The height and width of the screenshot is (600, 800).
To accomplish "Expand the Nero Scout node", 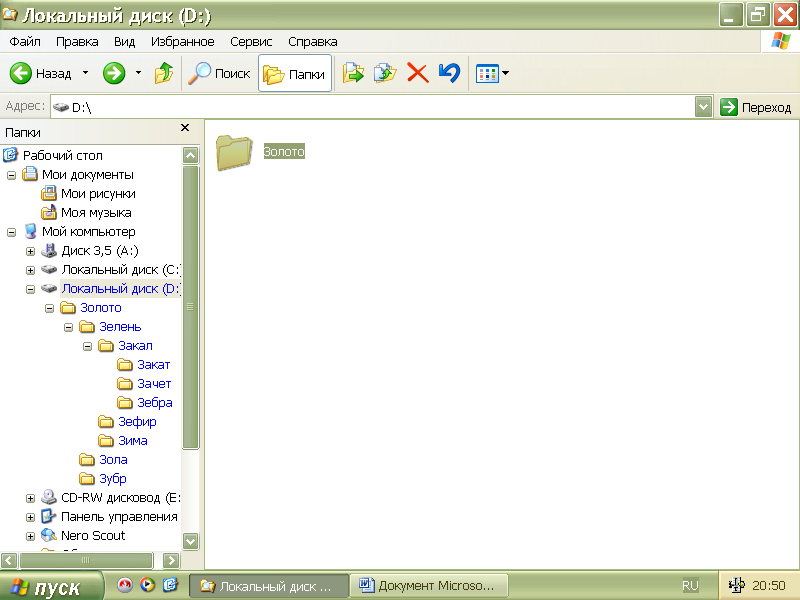I will tap(31, 536).
